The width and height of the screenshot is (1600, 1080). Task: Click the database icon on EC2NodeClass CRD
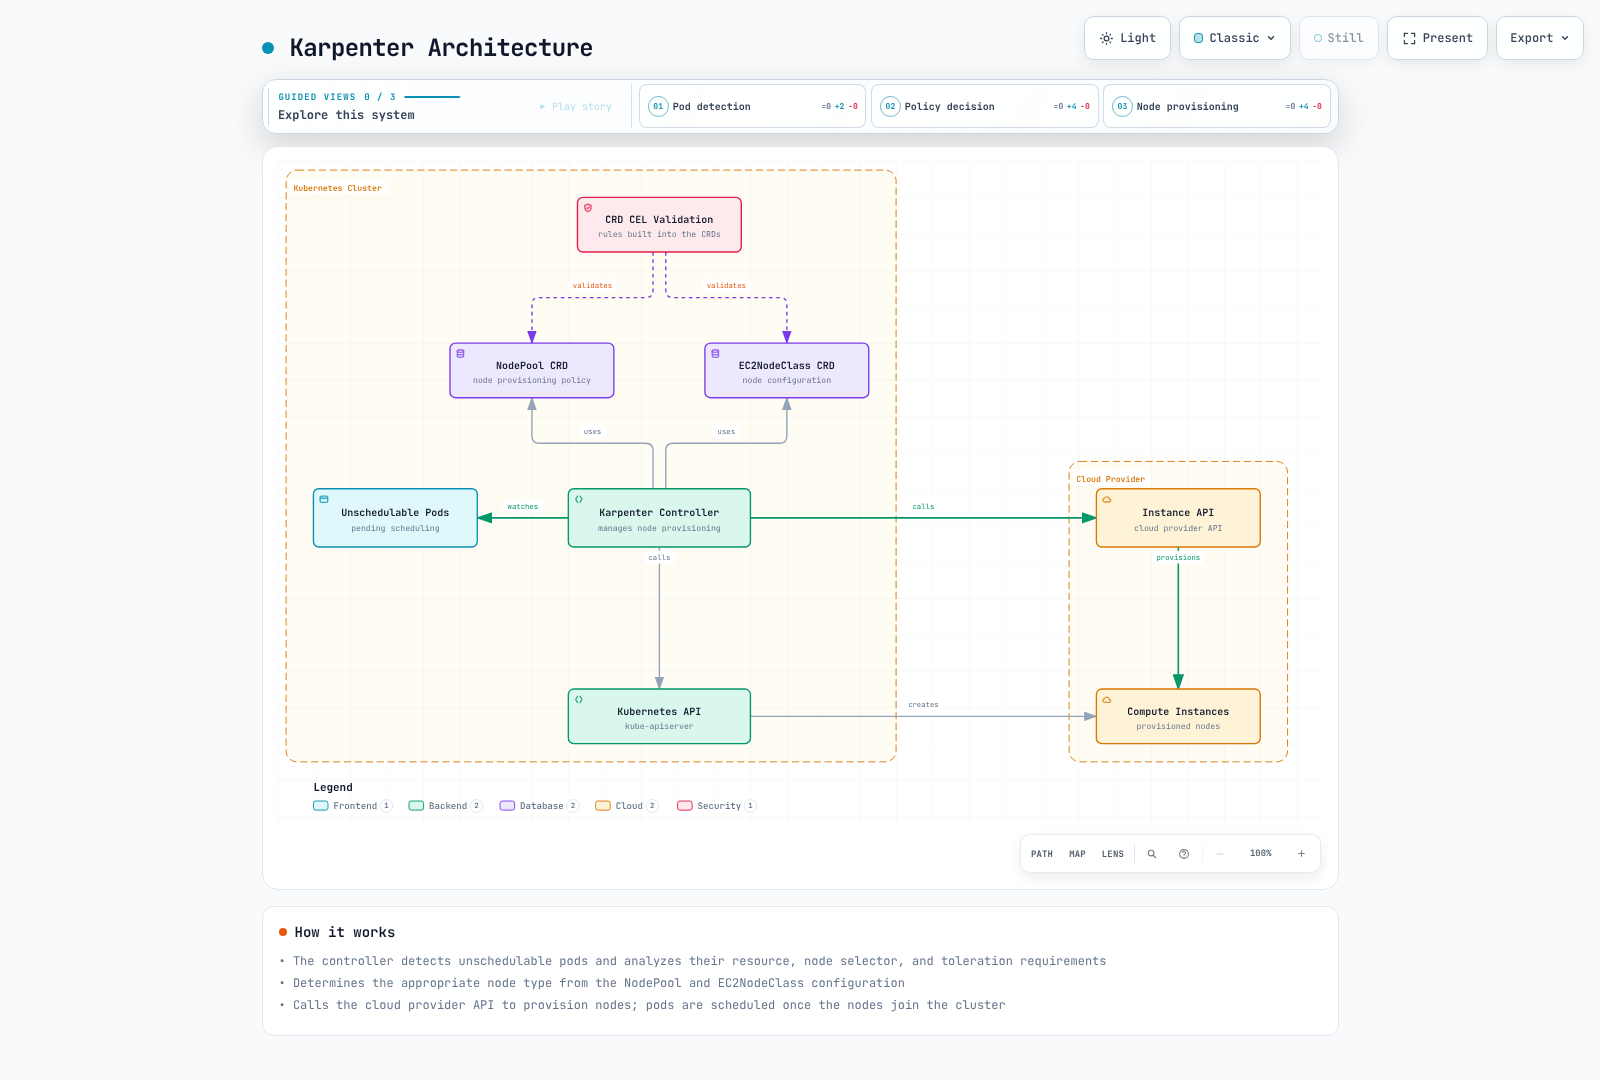(716, 354)
